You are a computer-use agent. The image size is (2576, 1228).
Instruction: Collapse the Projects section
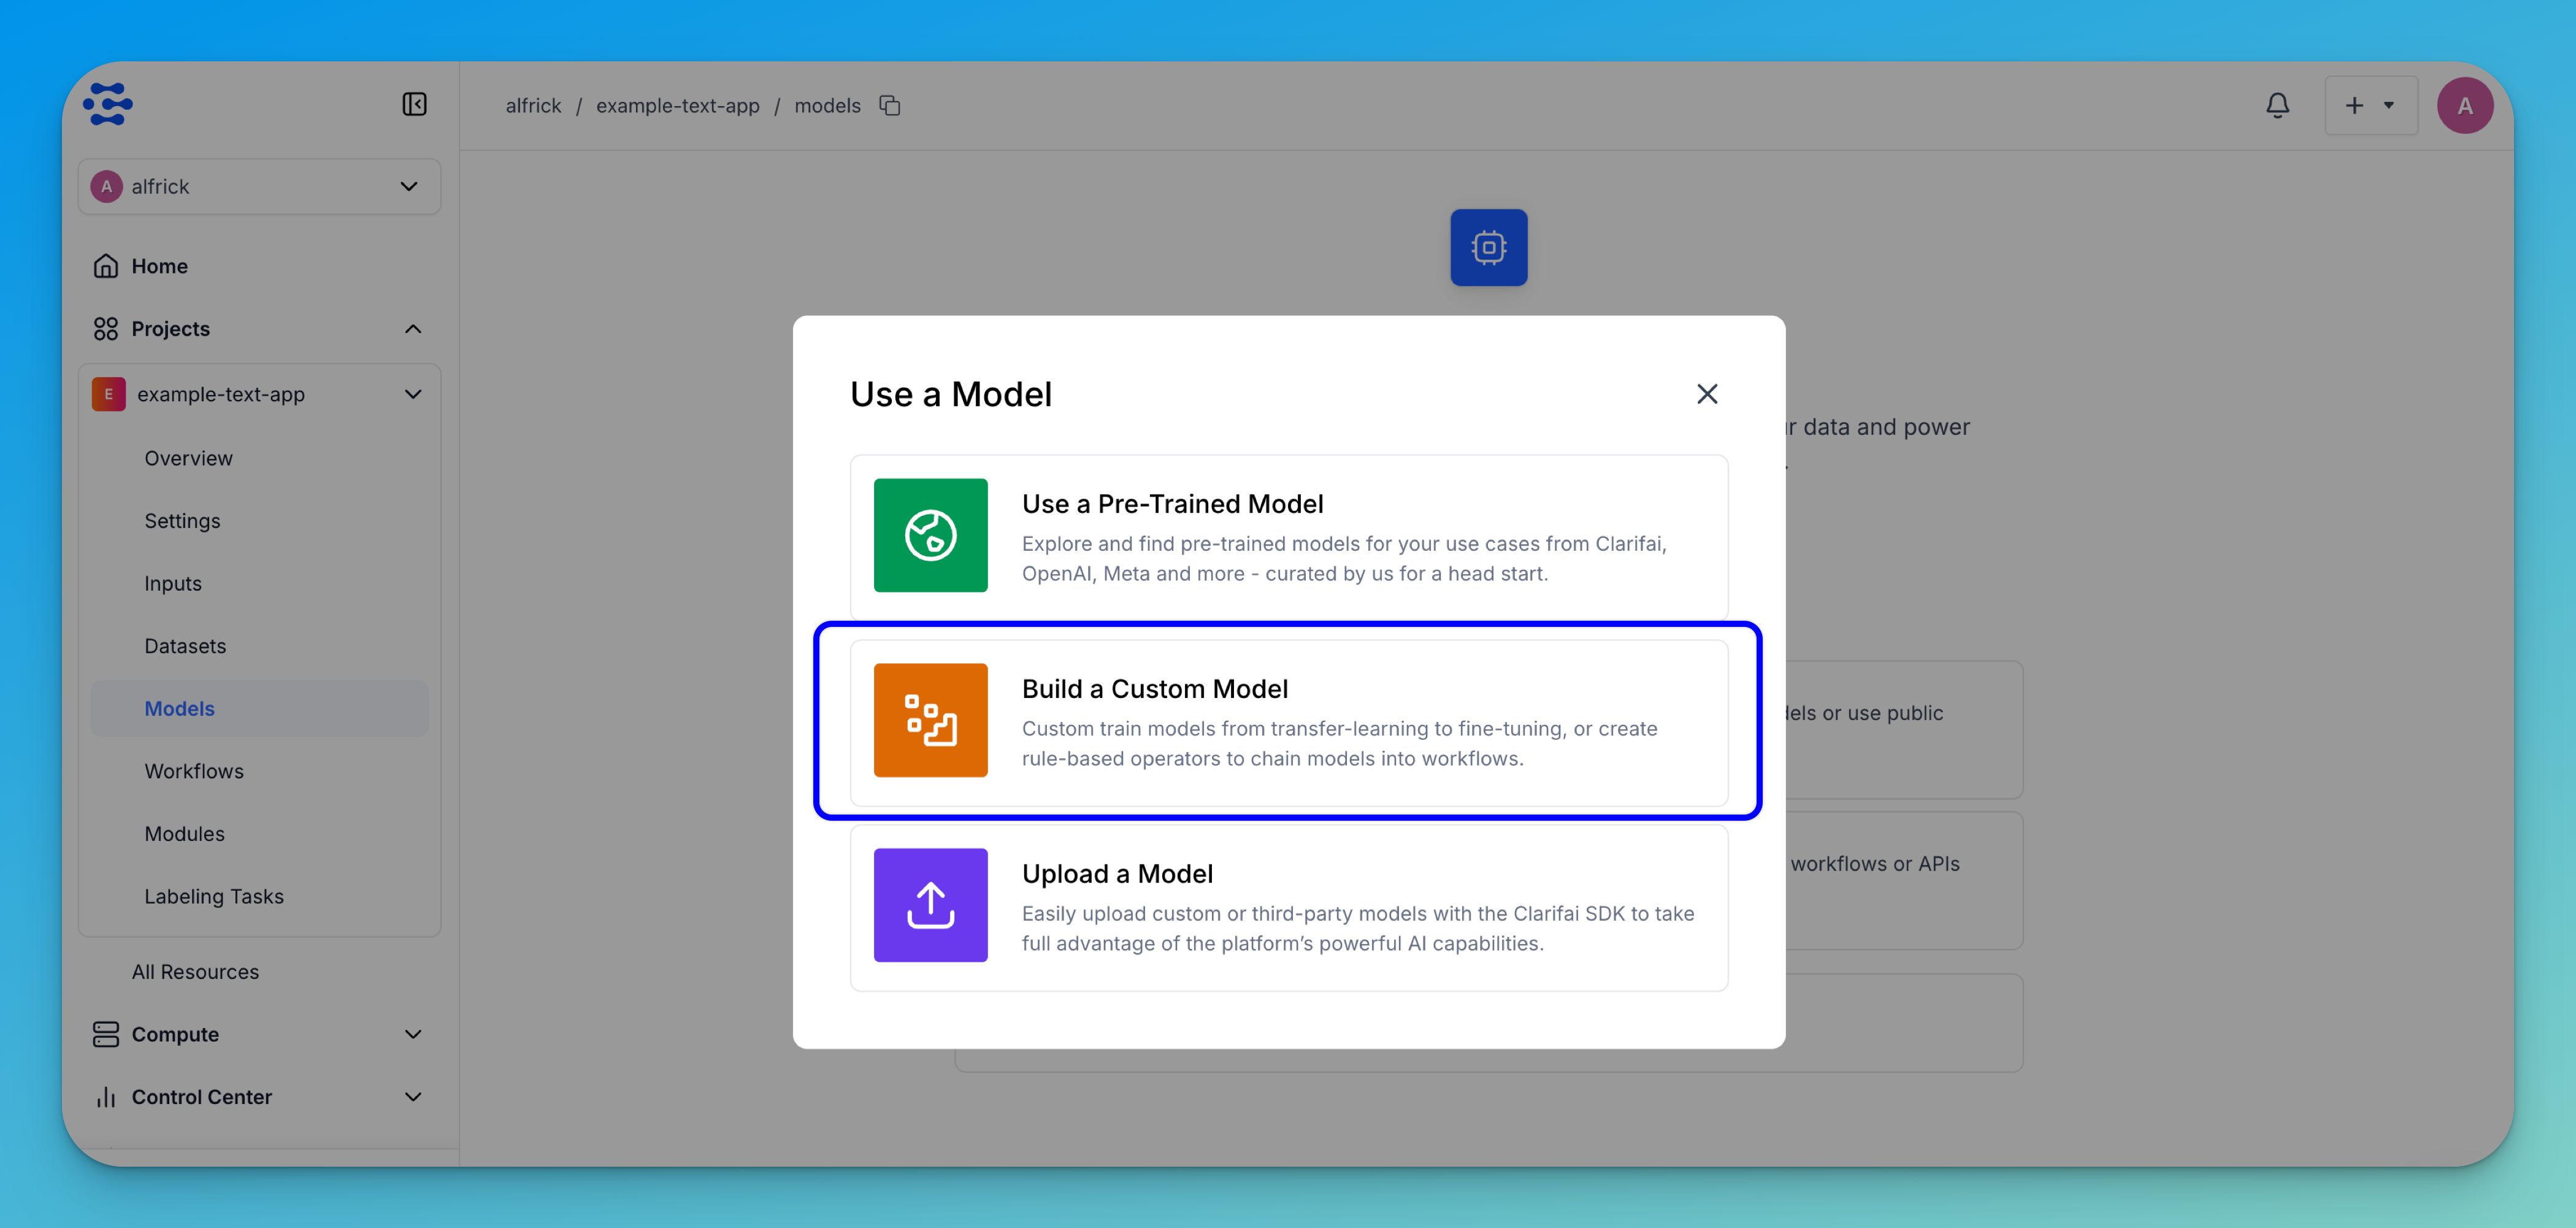(x=412, y=329)
